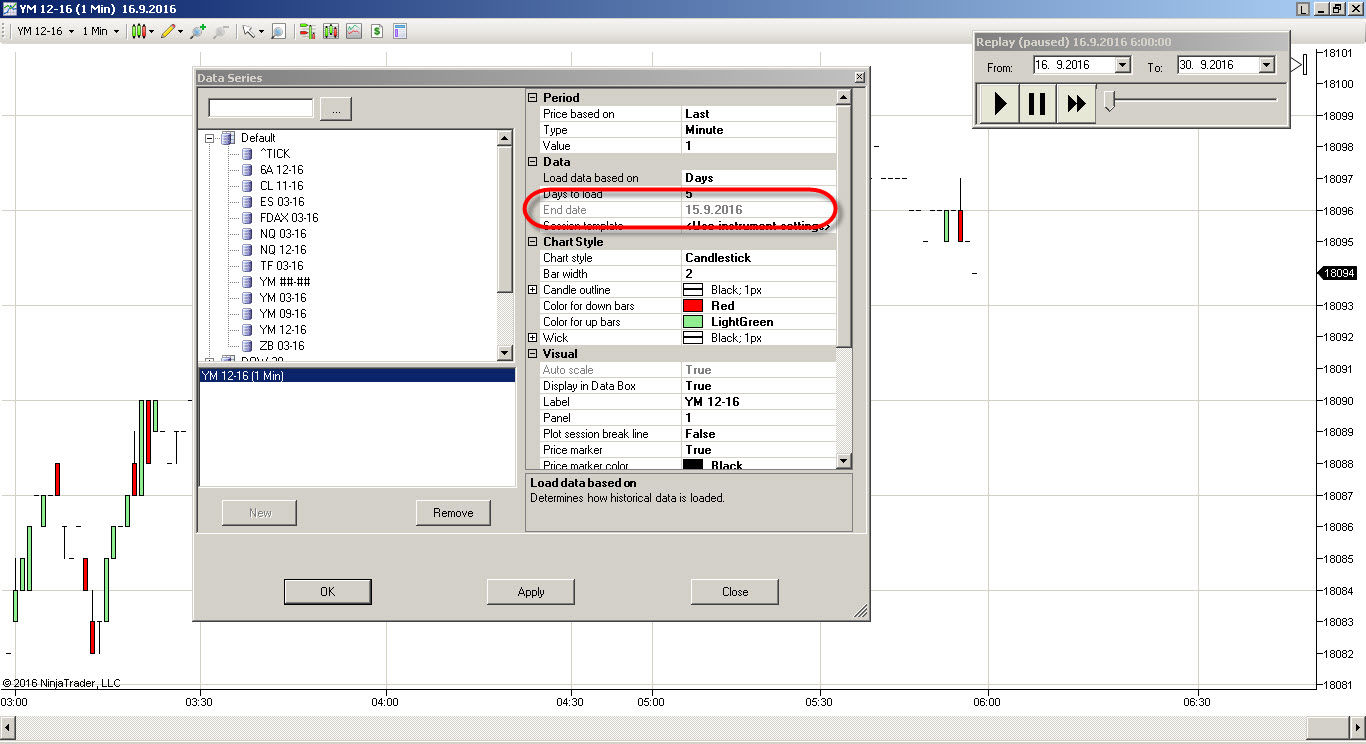Open the chart Properties window icon
The height and width of the screenshot is (744, 1366).
click(x=400, y=31)
